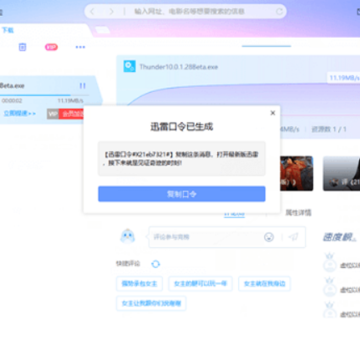Click the second crowned avatar in ranking list
Viewport: 360px width, 360px height.
point(330,287)
